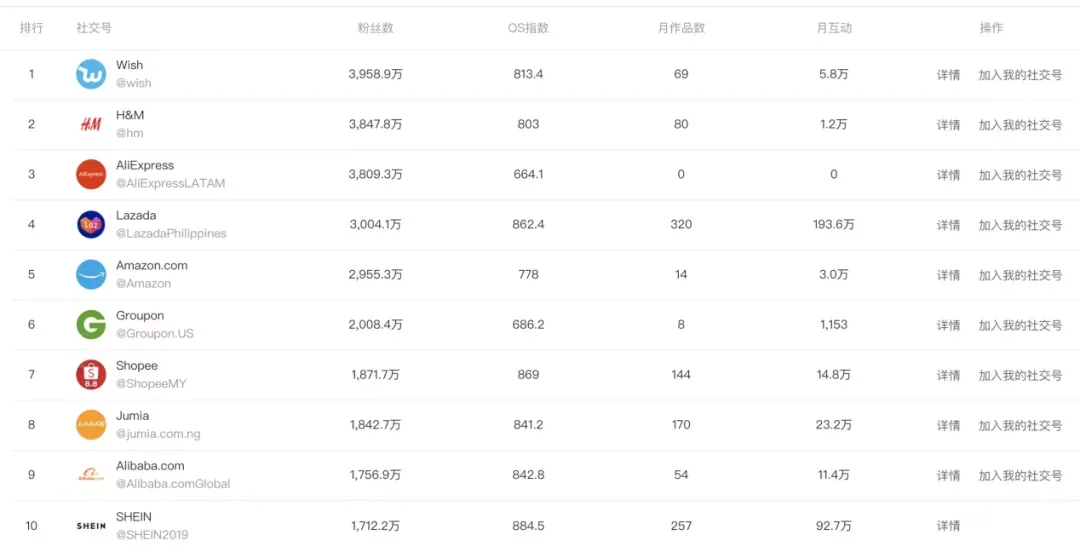Image resolution: width=1080 pixels, height=558 pixels.
Task: View 详情 for Lazada row
Action: (x=948, y=225)
